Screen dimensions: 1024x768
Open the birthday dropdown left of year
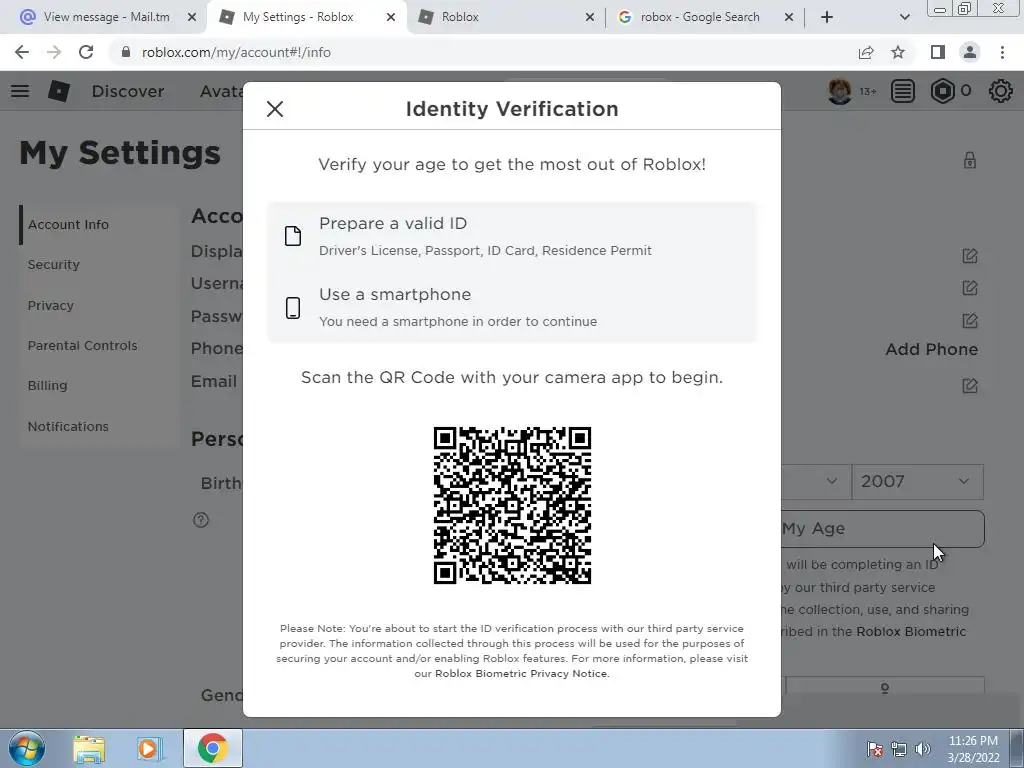point(816,481)
